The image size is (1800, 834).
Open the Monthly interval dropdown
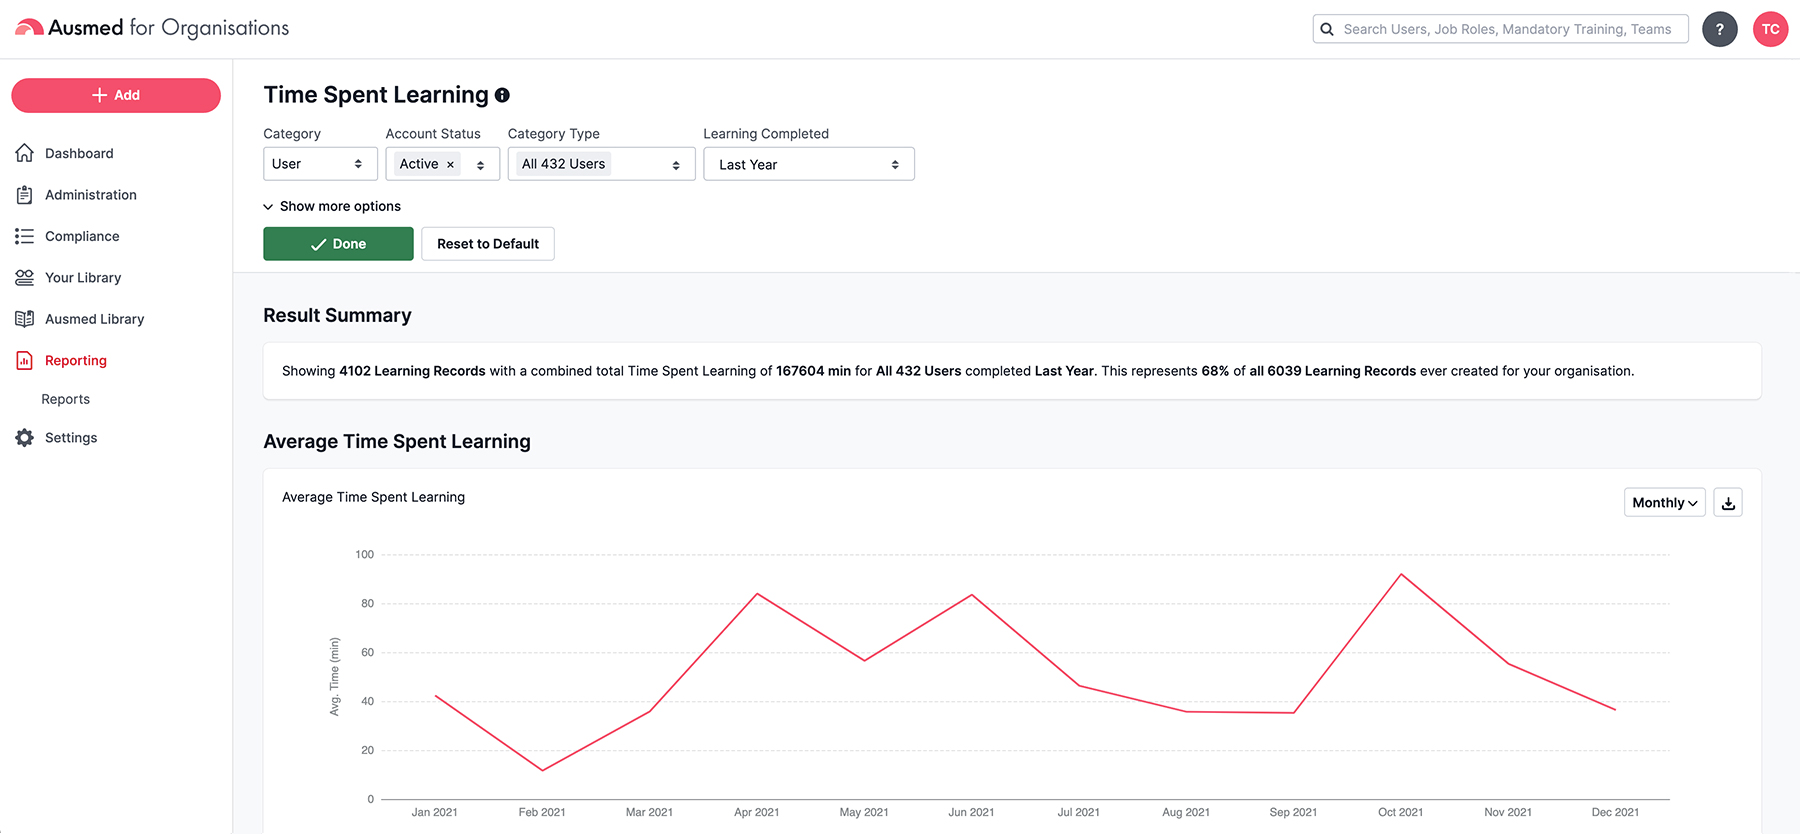(1664, 502)
